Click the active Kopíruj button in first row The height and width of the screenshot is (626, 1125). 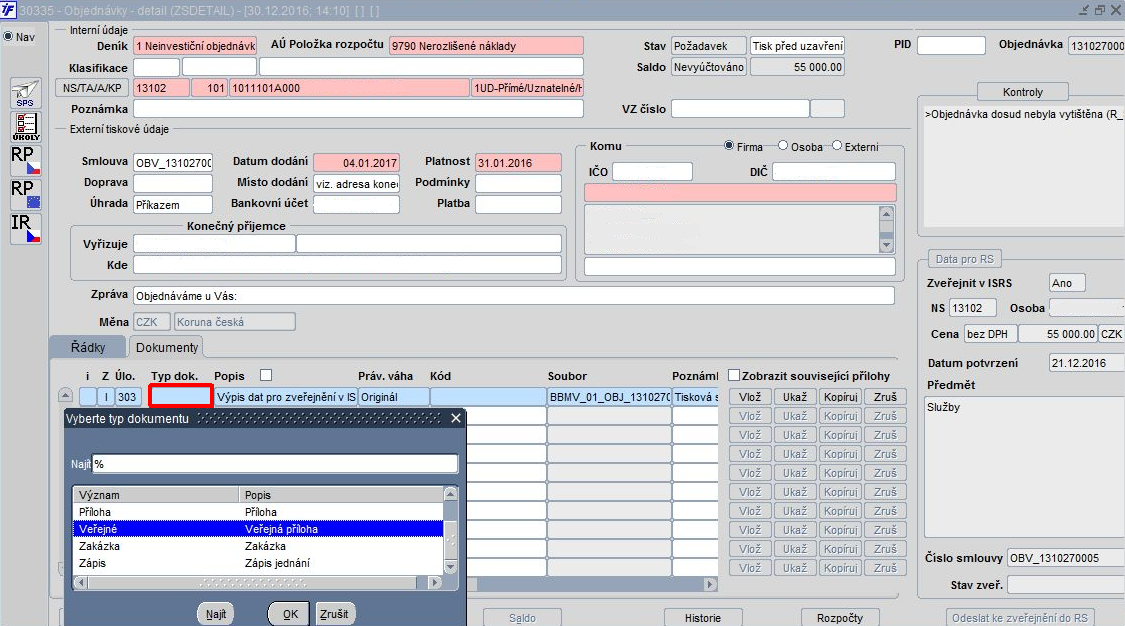coord(840,397)
